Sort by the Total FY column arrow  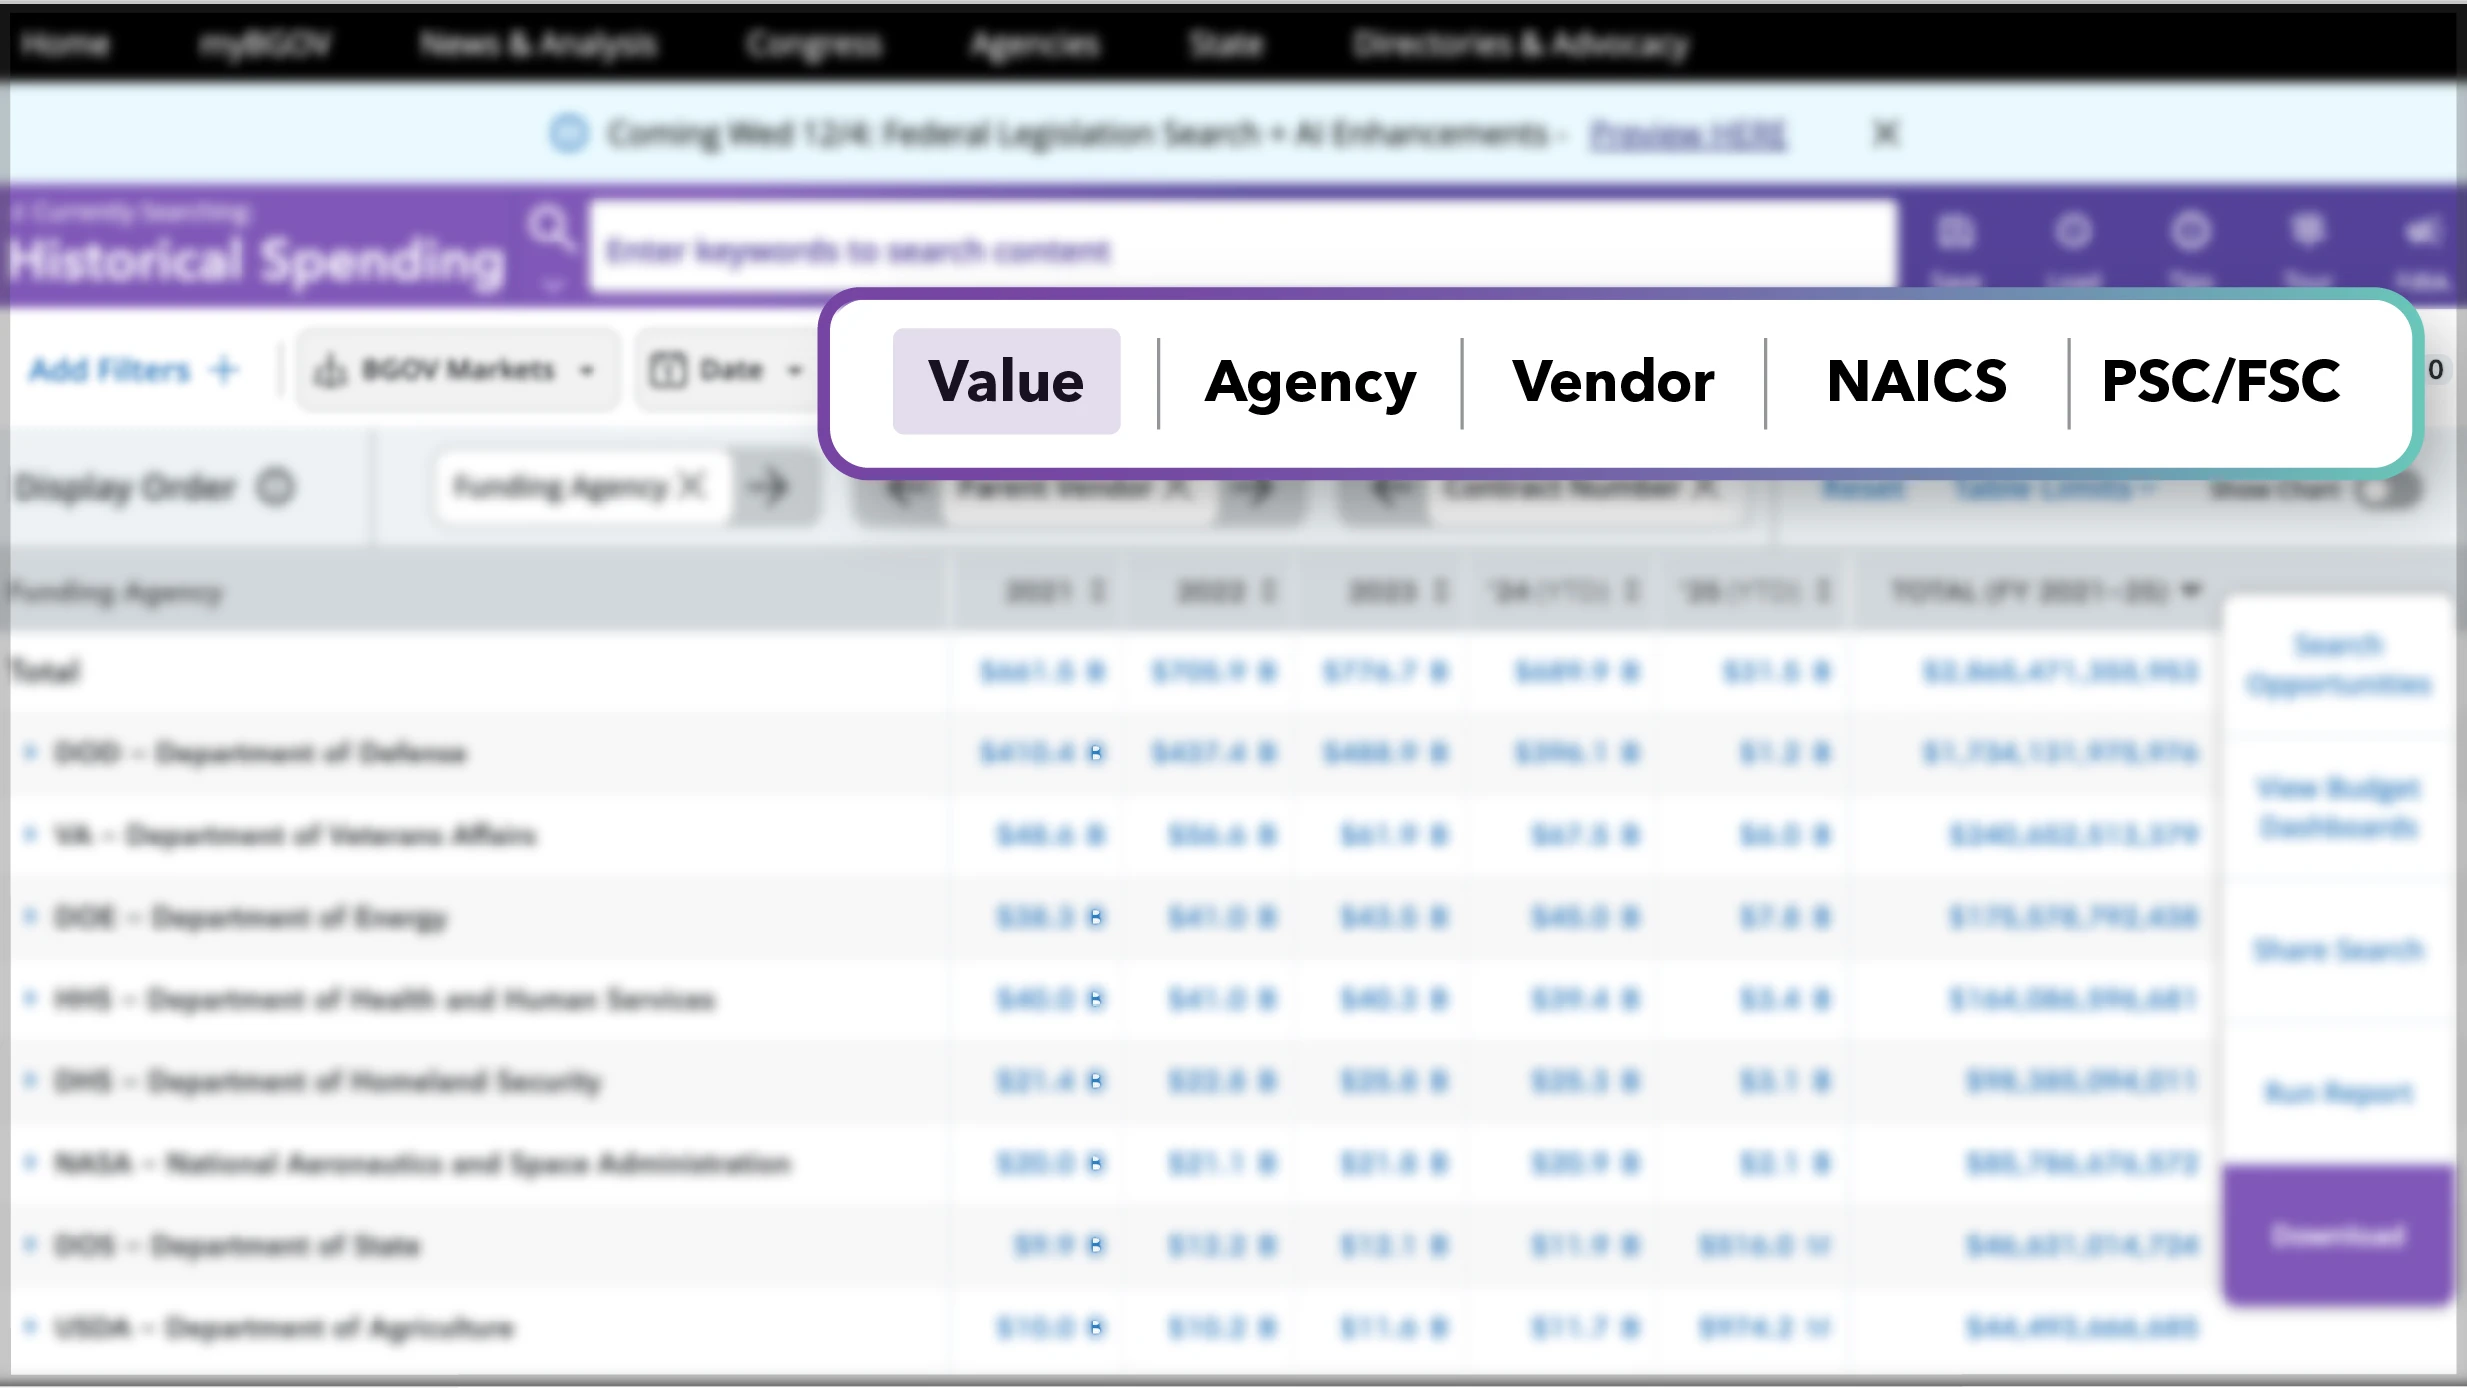click(x=2191, y=590)
